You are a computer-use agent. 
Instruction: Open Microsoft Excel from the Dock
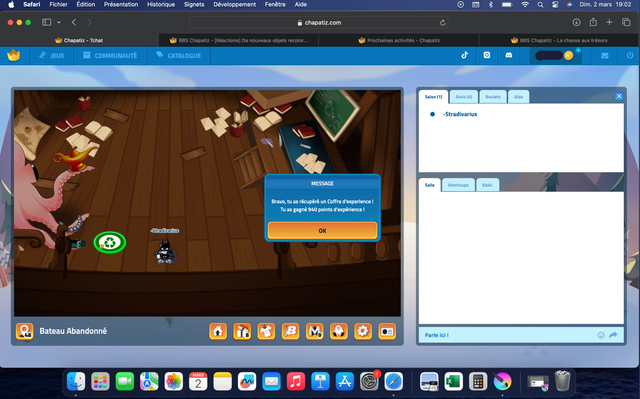pyautogui.click(x=453, y=381)
